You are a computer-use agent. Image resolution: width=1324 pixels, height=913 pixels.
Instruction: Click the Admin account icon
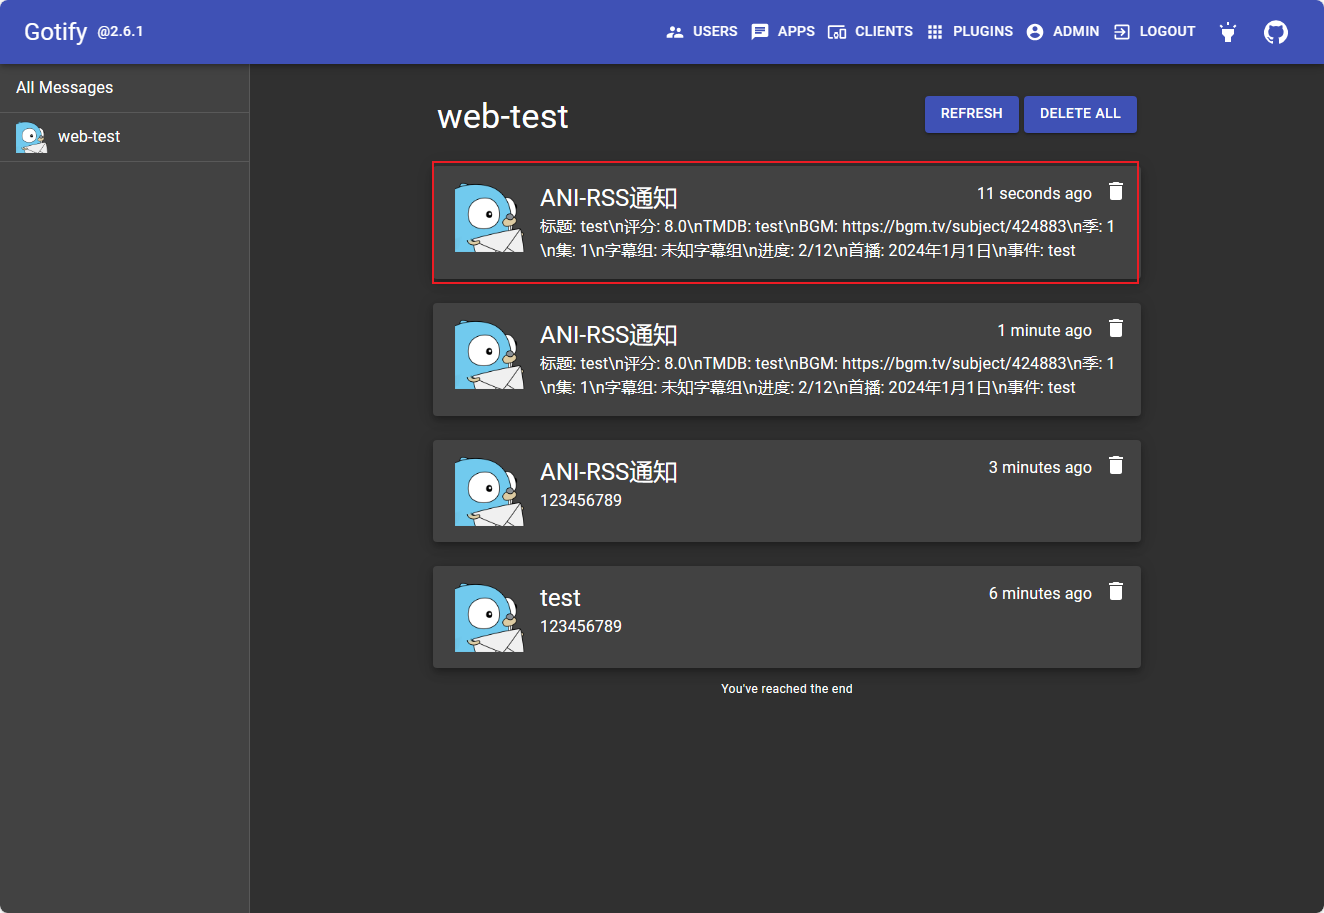click(x=1035, y=32)
